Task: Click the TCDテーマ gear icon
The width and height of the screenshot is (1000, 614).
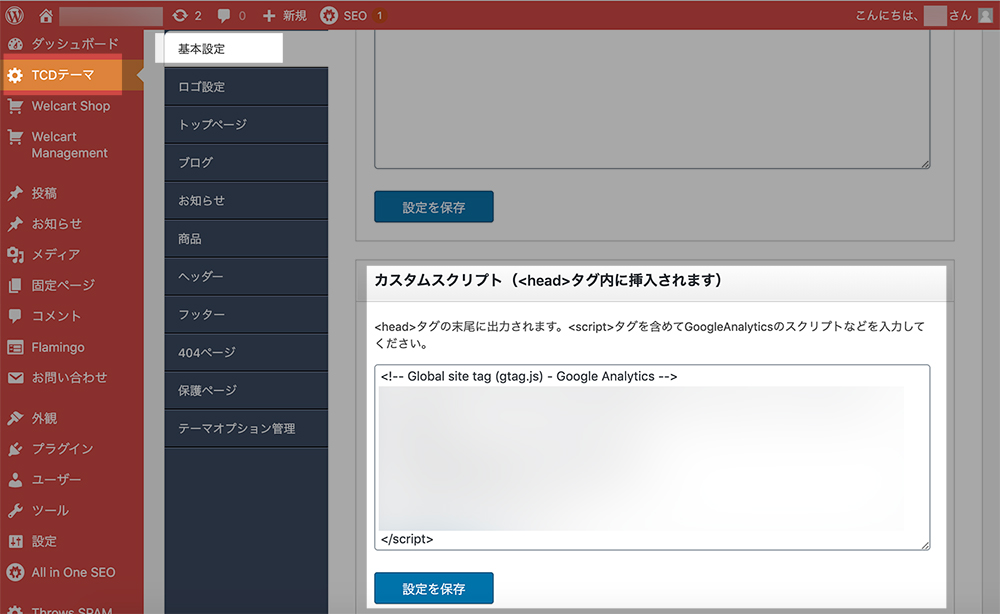Action: [x=15, y=75]
